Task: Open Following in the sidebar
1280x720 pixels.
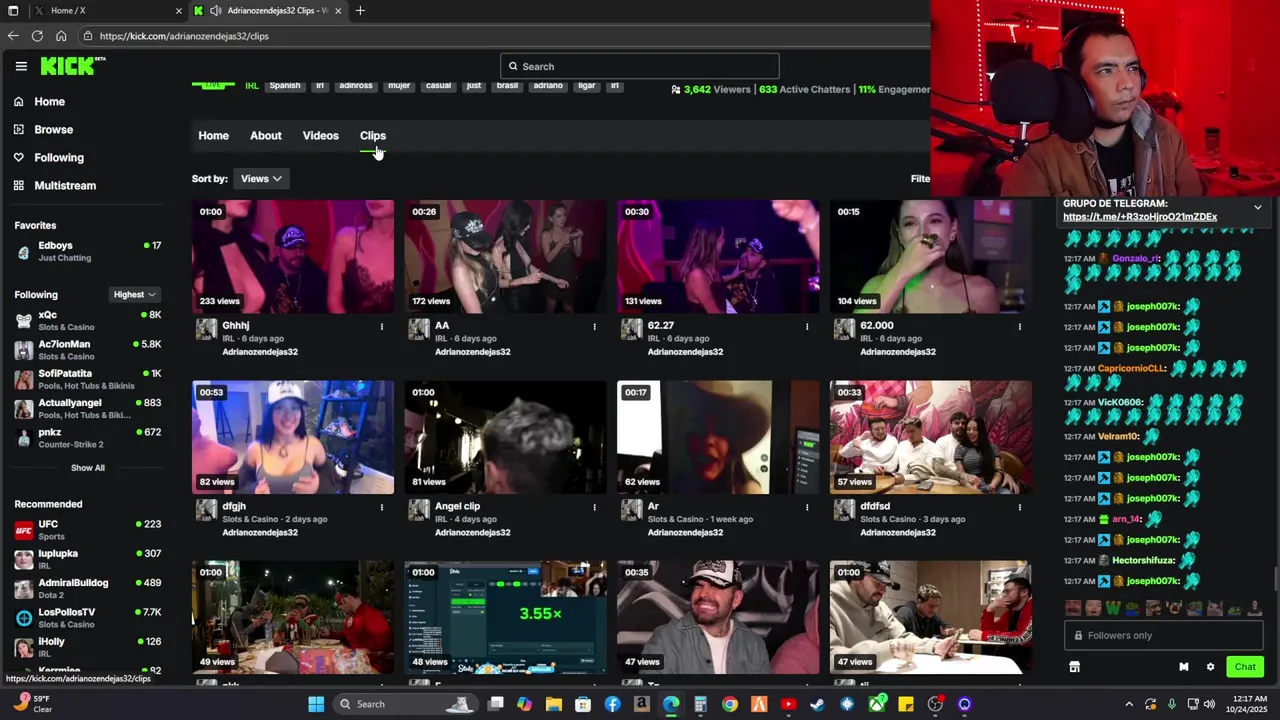Action: click(x=49, y=157)
